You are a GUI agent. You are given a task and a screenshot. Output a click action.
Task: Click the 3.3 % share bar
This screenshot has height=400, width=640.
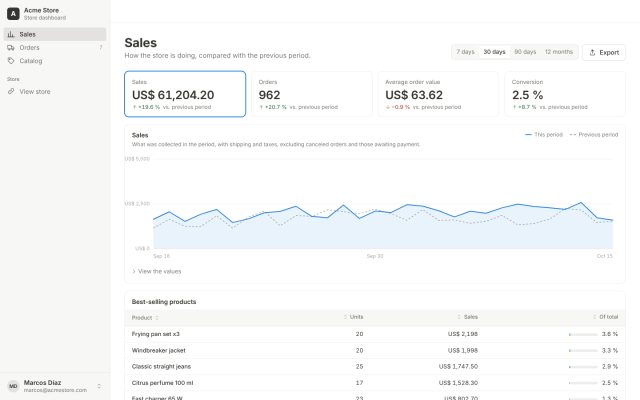583,351
